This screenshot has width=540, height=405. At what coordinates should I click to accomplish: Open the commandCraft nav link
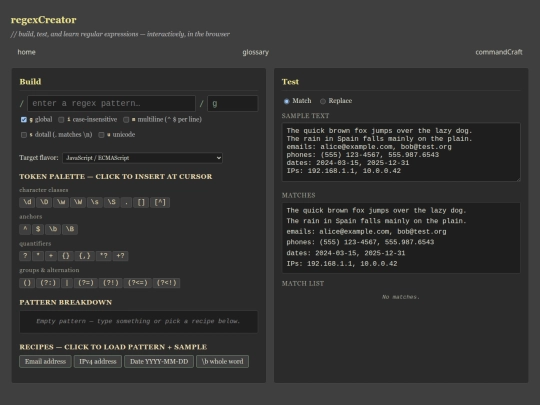(499, 52)
